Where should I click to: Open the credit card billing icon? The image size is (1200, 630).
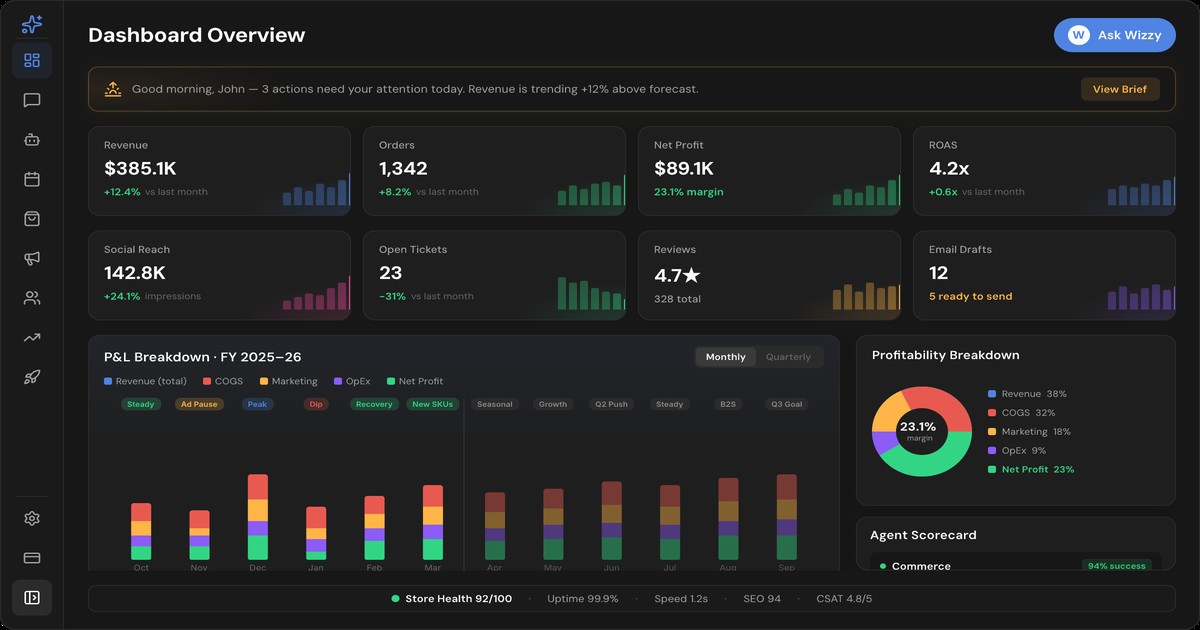(32, 558)
